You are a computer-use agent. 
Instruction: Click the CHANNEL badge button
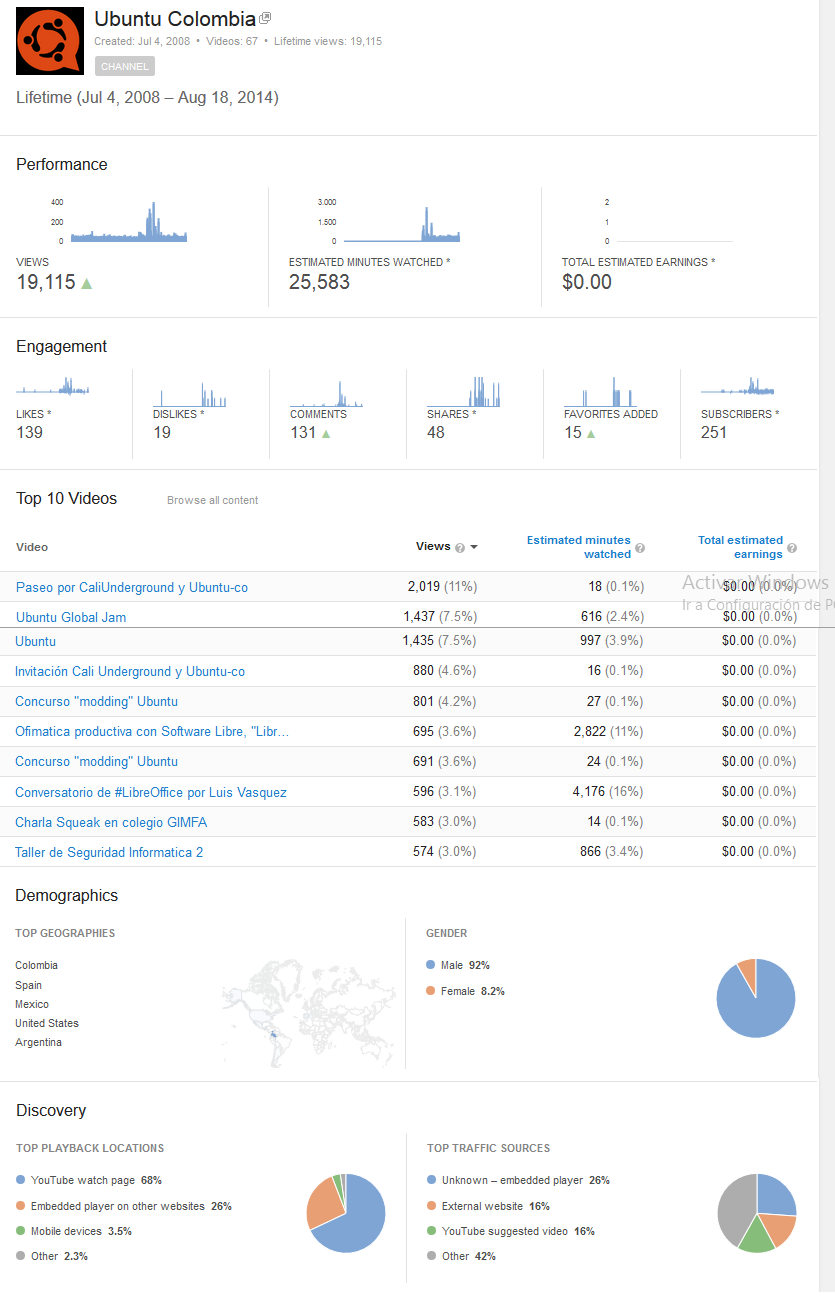pyautogui.click(x=125, y=66)
